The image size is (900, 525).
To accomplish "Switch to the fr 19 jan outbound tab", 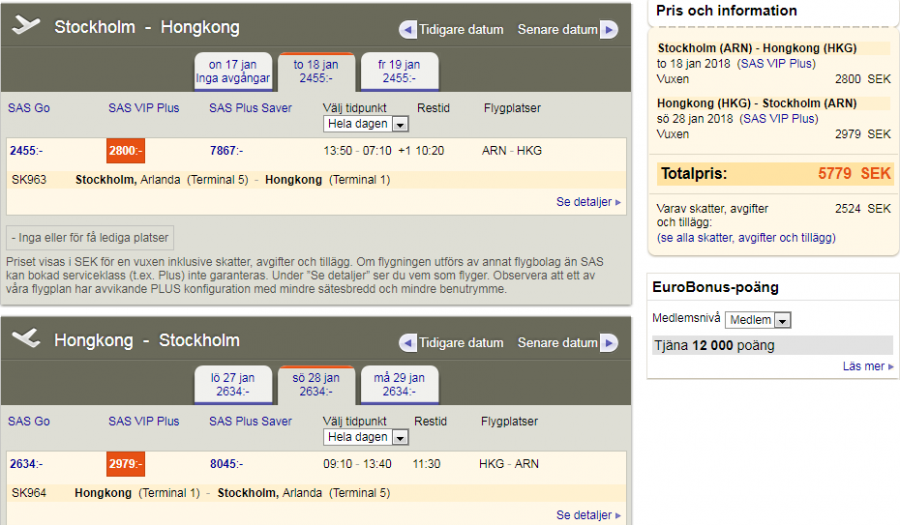I will coord(399,71).
